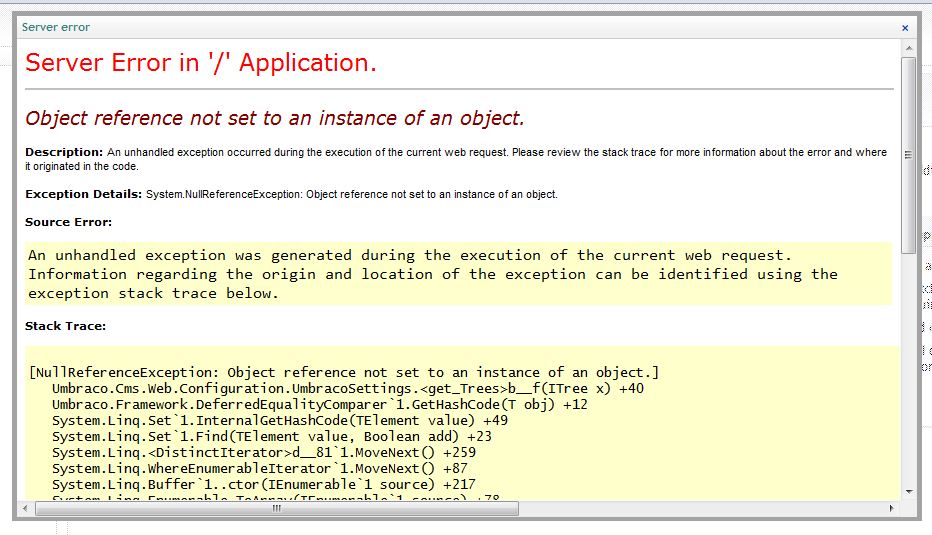This screenshot has height=535, width=932.
Task: Click empty vertical scrollbar track below thumb
Action: 908,380
